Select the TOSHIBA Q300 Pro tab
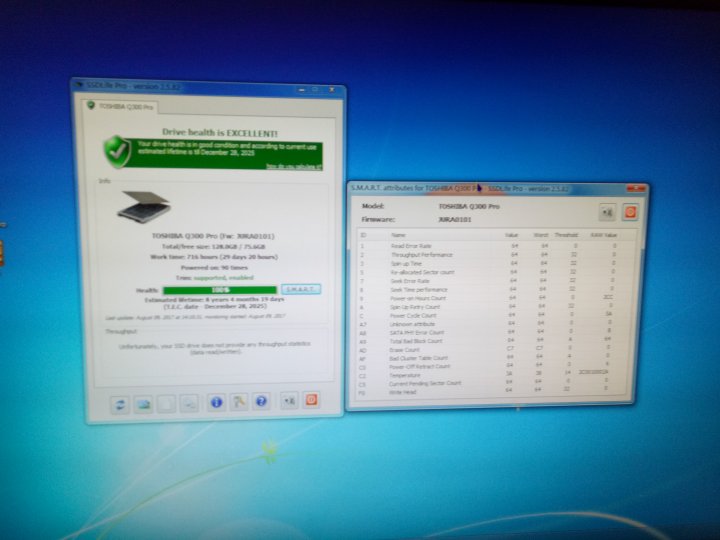720x540 pixels. click(123, 106)
